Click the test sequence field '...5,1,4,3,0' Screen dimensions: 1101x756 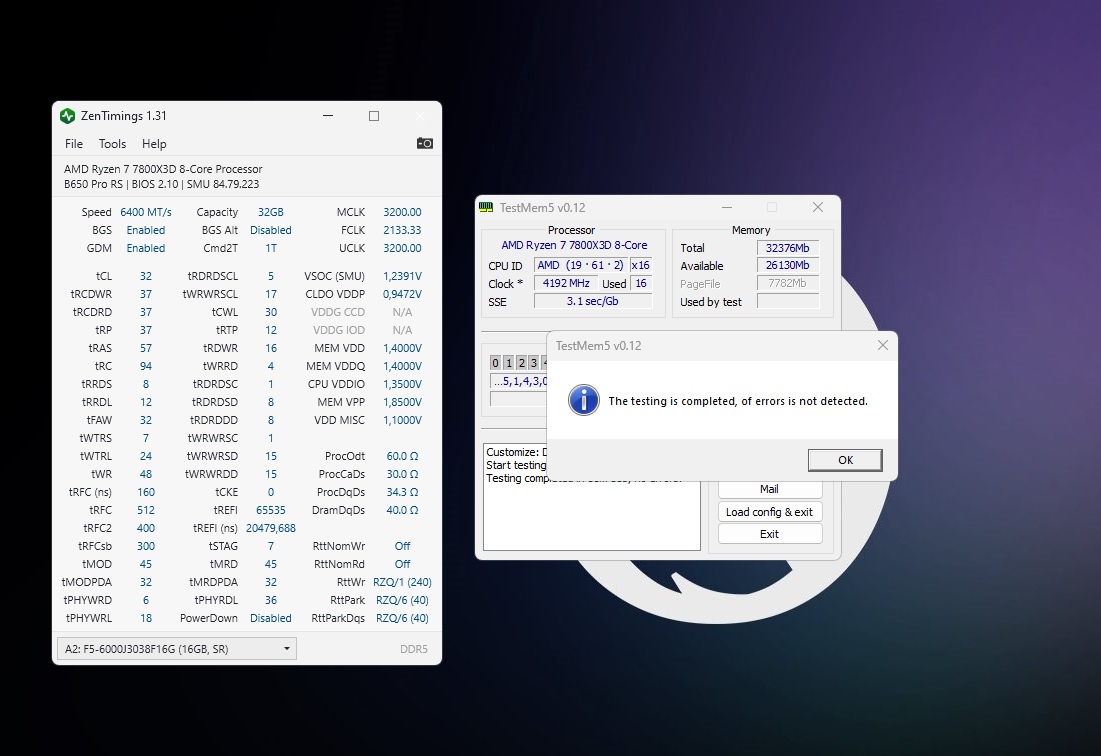(519, 381)
